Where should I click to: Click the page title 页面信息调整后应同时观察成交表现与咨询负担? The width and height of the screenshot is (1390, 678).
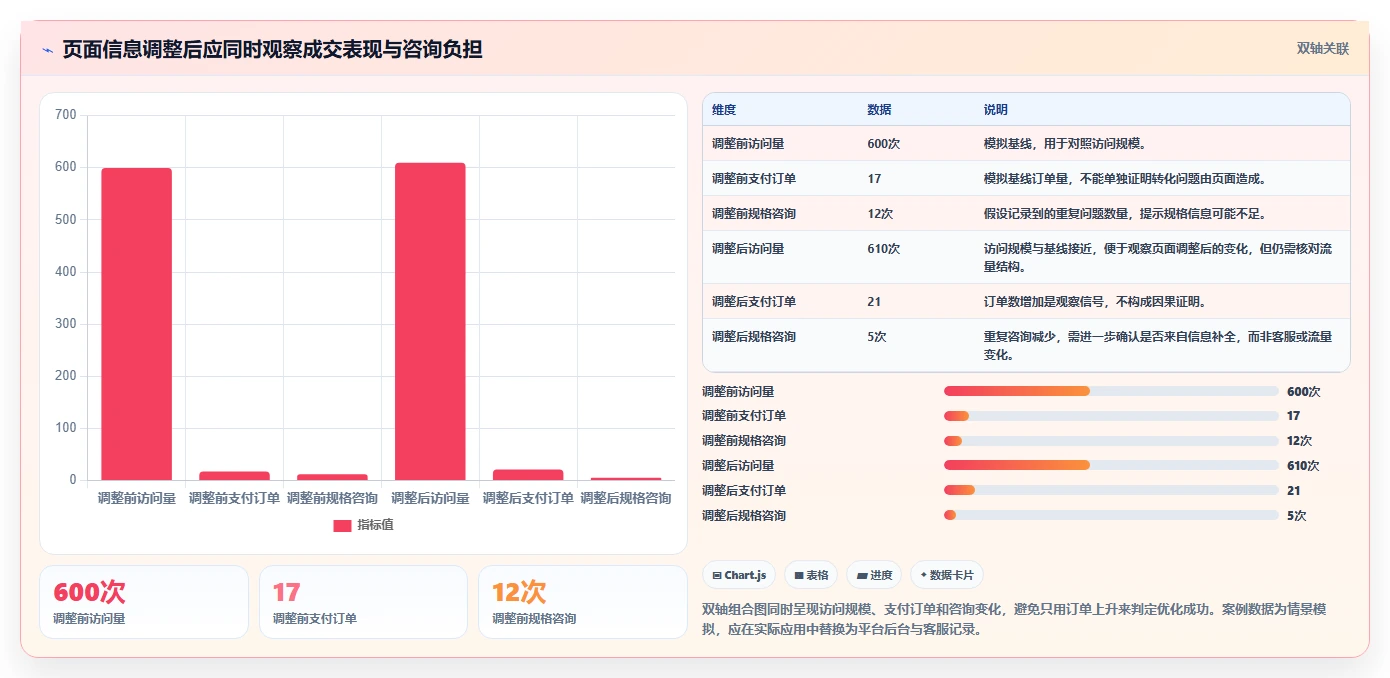point(272,49)
